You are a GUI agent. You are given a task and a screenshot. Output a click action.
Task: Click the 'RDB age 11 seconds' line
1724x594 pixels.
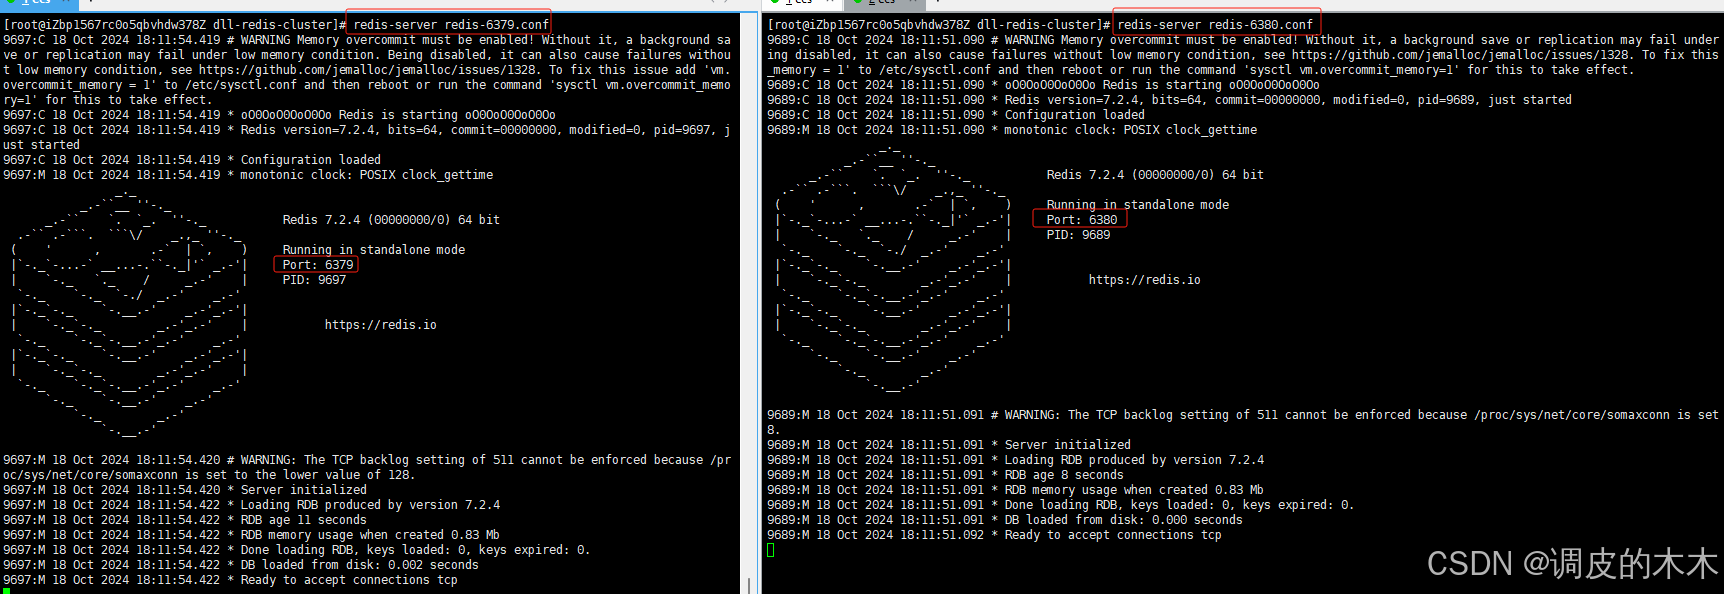point(185,520)
